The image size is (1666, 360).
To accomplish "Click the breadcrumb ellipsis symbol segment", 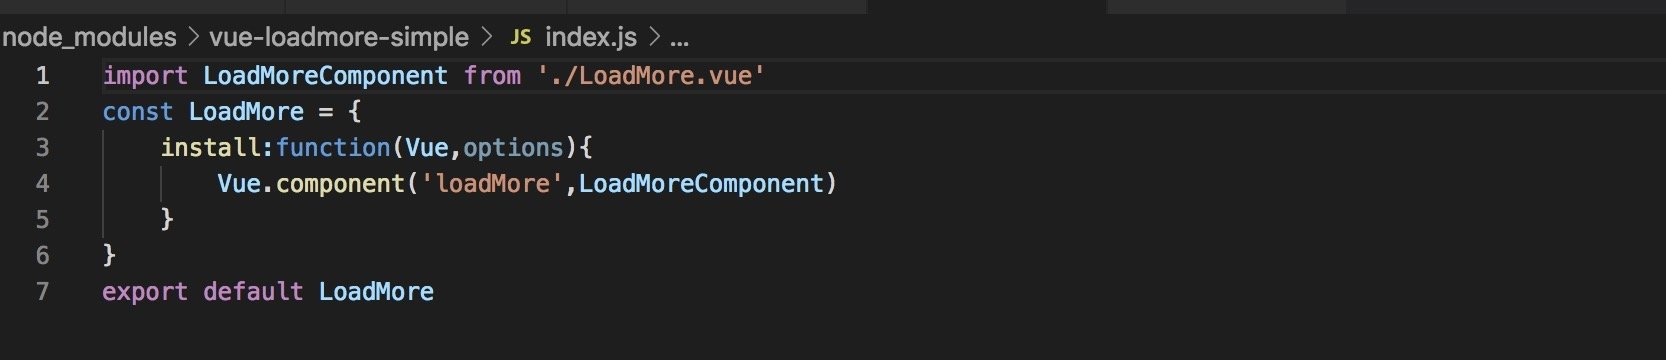I will pos(679,40).
